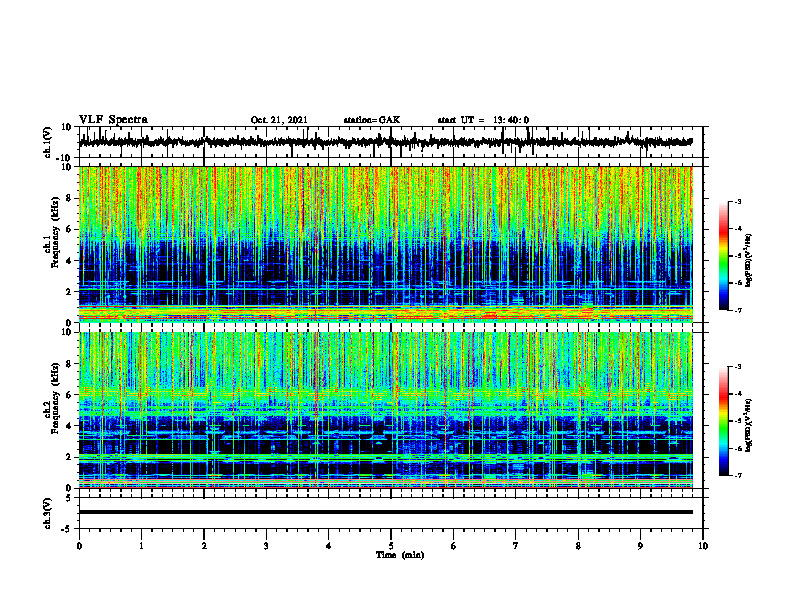Viewport: 792px width, 612px height.
Task: Click time axis tick label "8"
Action: coord(578,545)
